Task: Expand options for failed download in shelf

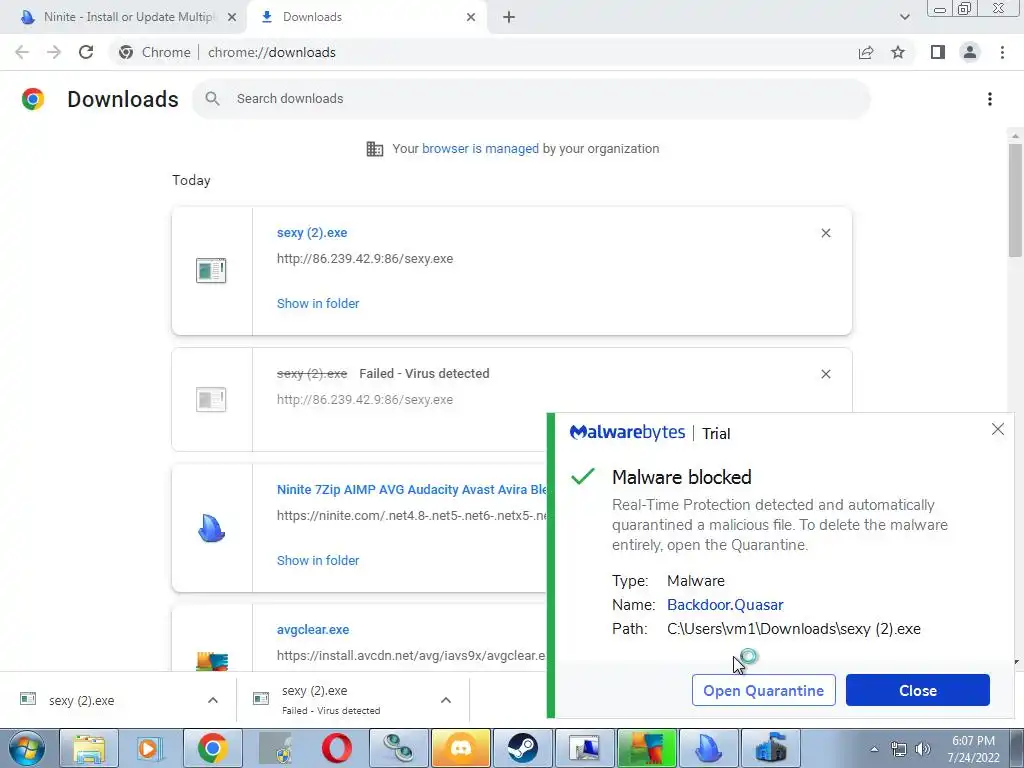Action: (x=446, y=700)
